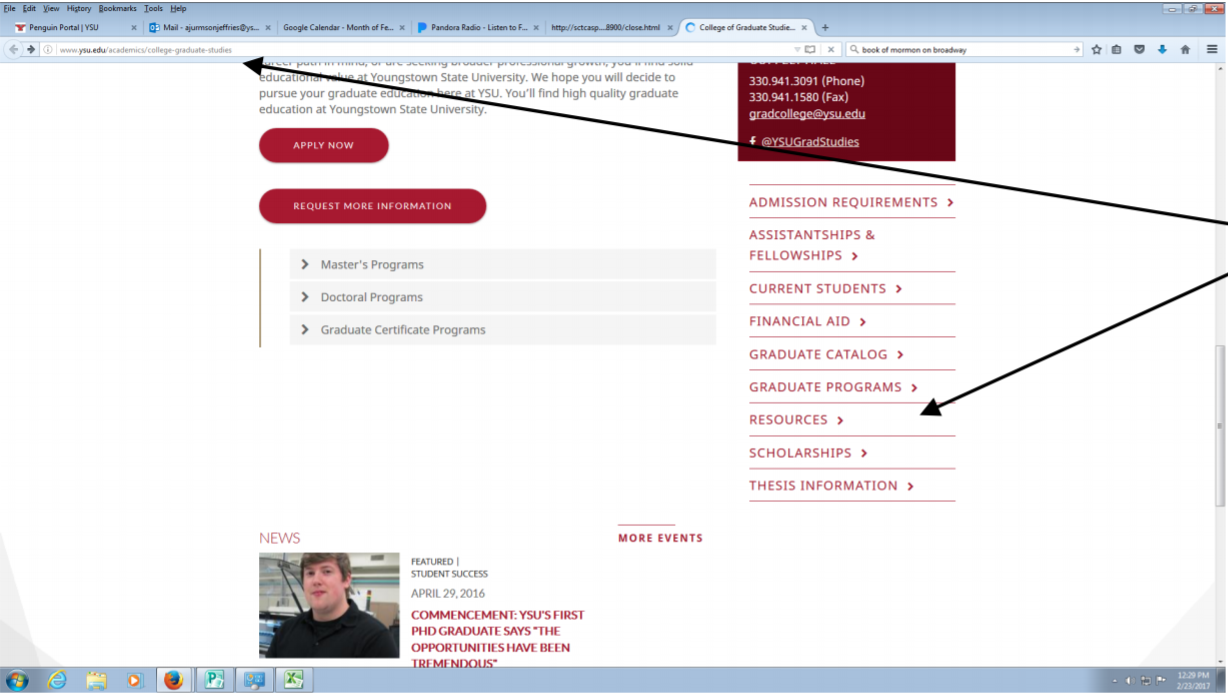Switch to the close.html tab
The width and height of the screenshot is (1228, 694).
(611, 27)
